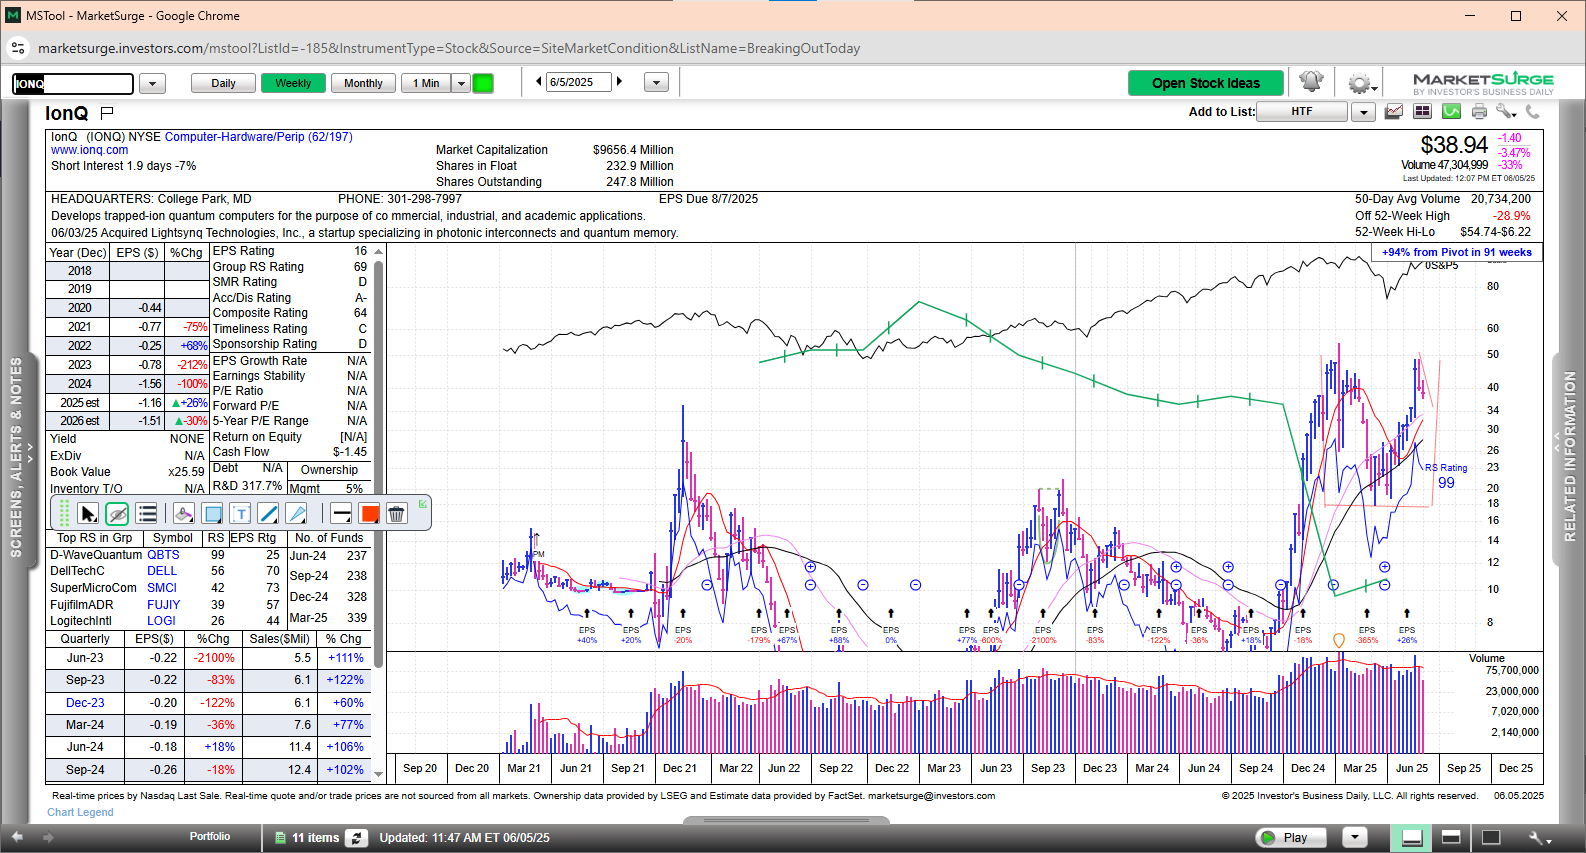Choose the trend line drawing tool
Screen dimensions: 1586x853
pyautogui.click(x=268, y=514)
